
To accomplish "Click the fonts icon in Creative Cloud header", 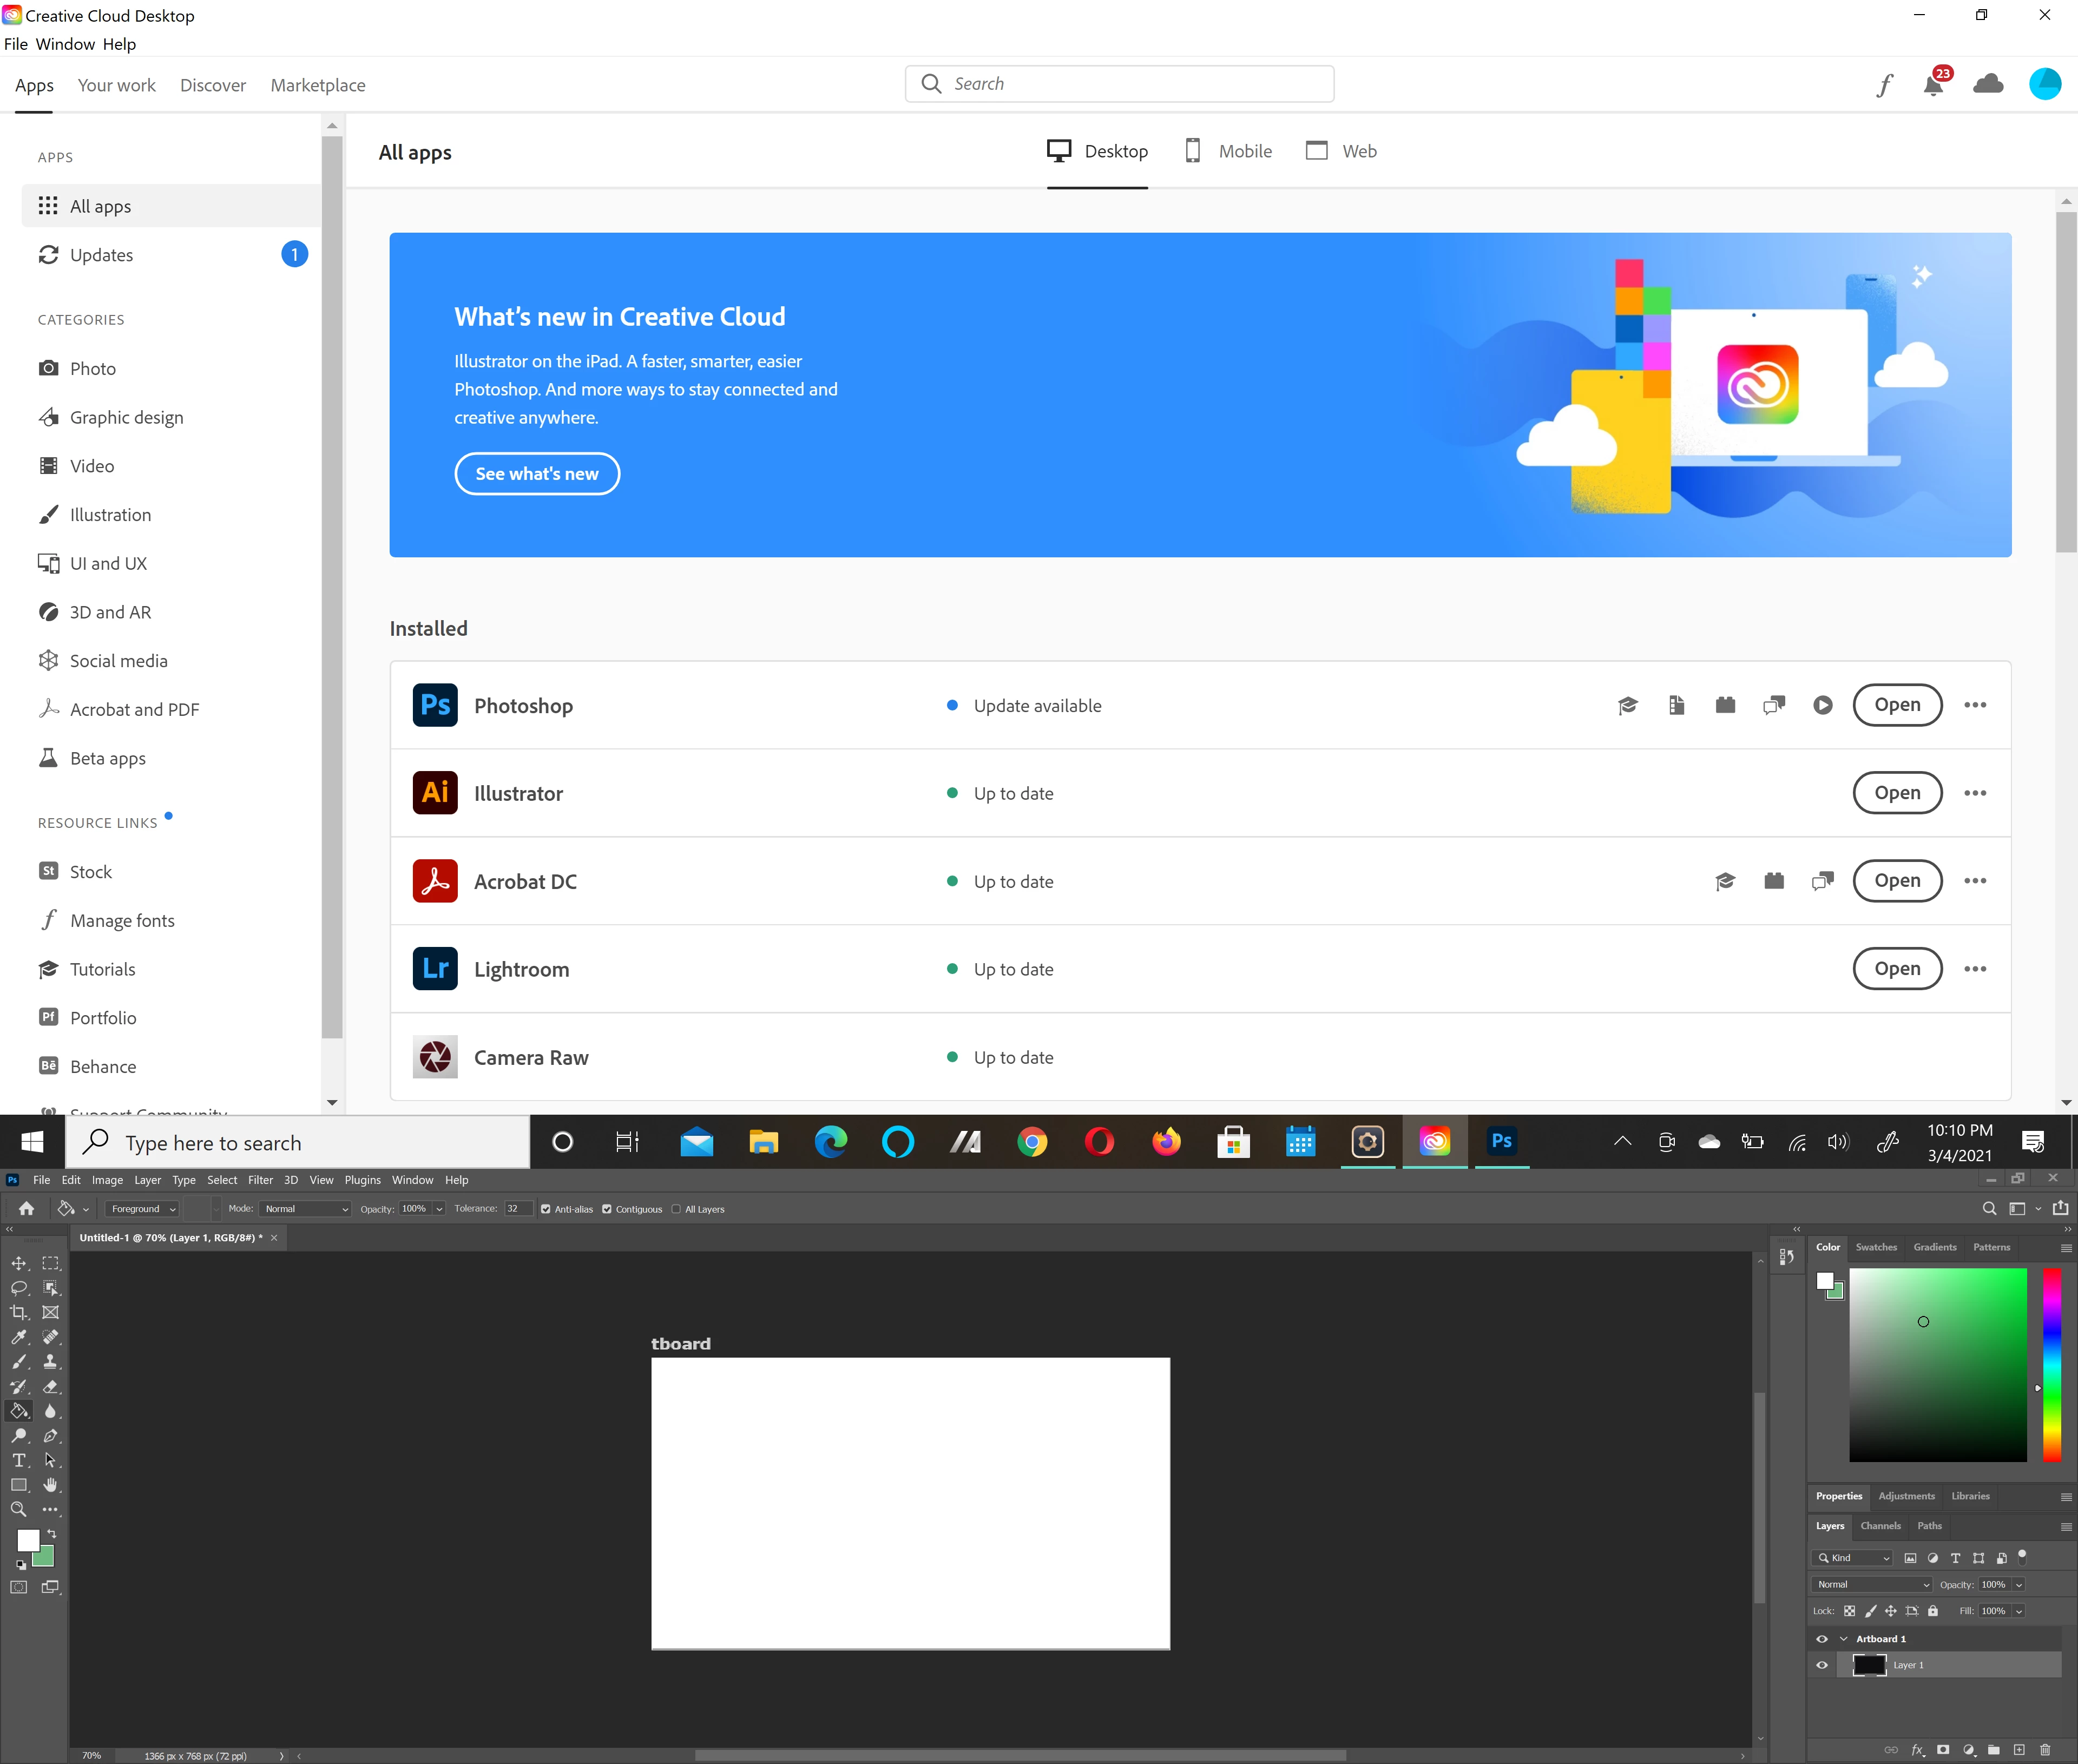I will coord(1884,85).
